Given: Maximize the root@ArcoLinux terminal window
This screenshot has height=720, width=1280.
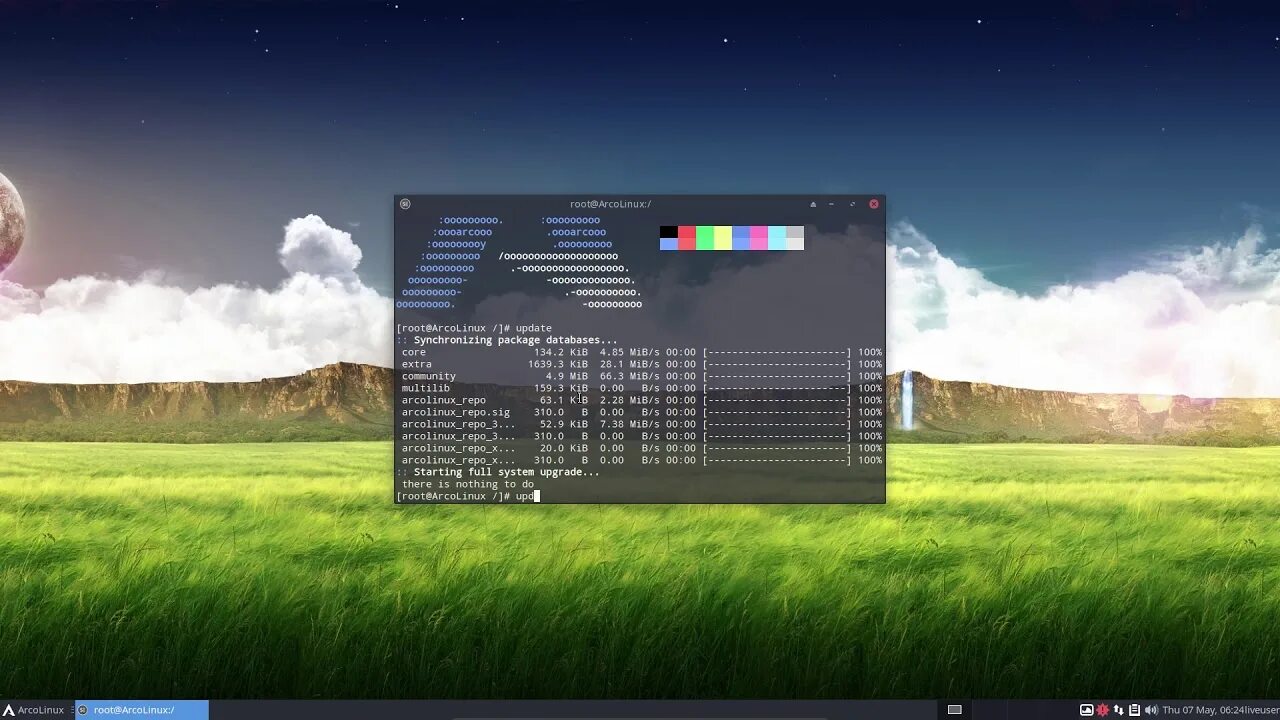Looking at the screenshot, I should point(852,204).
